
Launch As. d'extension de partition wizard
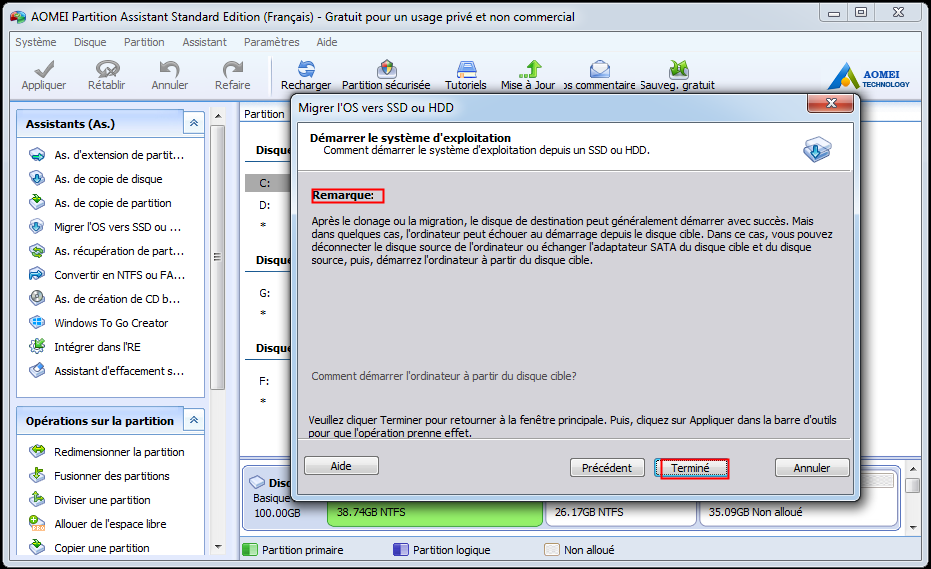[x=107, y=155]
